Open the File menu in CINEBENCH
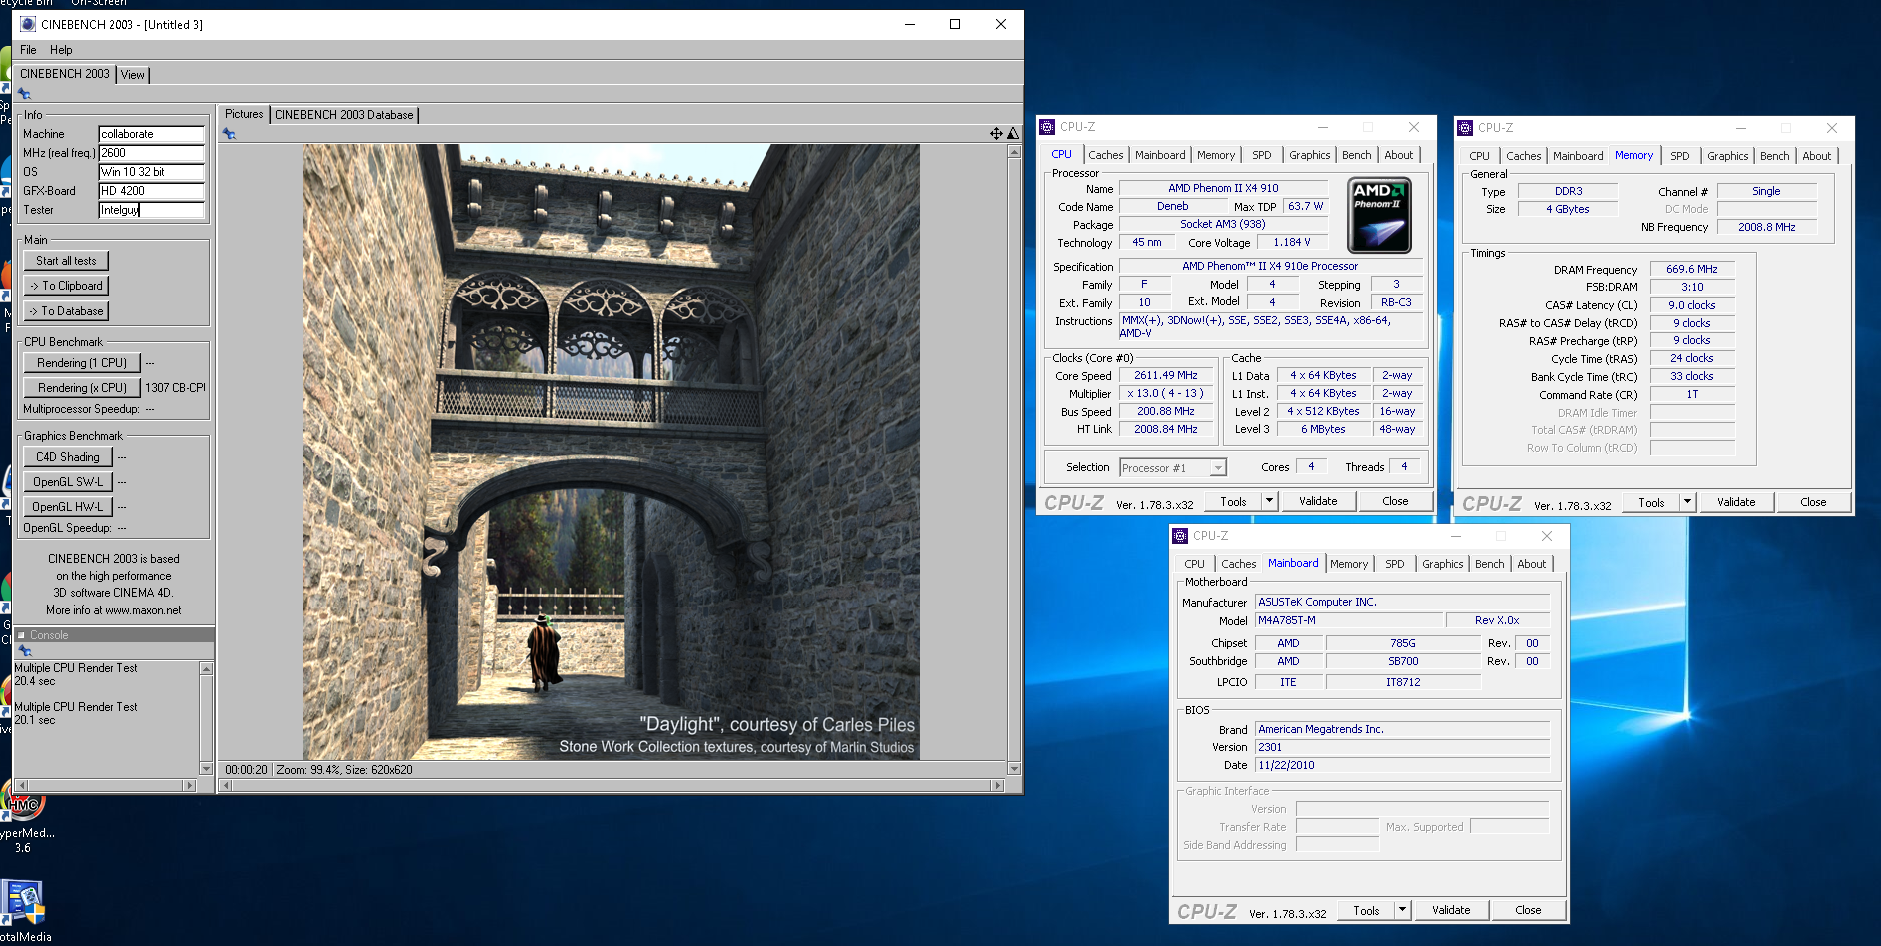 point(28,50)
